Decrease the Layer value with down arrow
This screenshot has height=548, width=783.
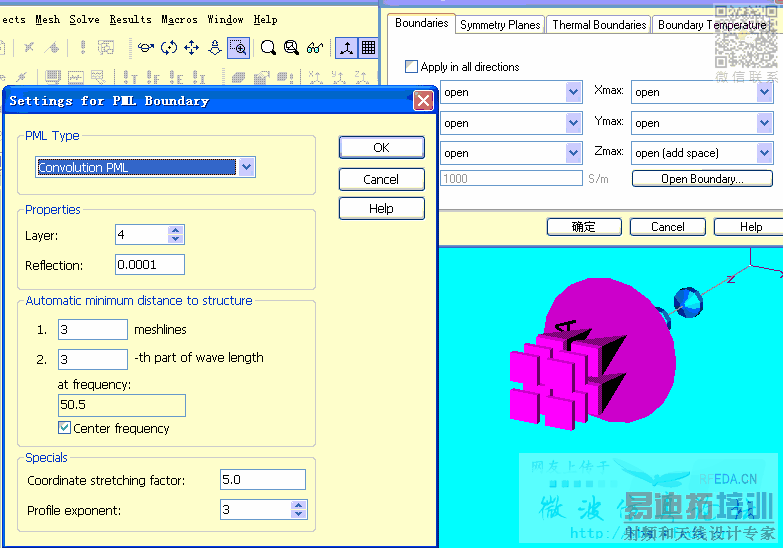point(176,239)
